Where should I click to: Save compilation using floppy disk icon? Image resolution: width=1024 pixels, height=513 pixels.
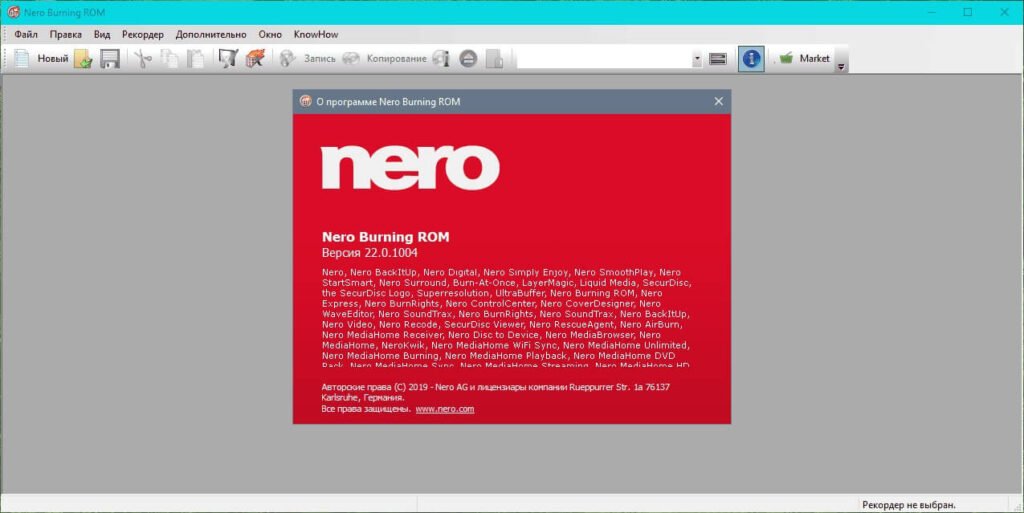coord(110,59)
